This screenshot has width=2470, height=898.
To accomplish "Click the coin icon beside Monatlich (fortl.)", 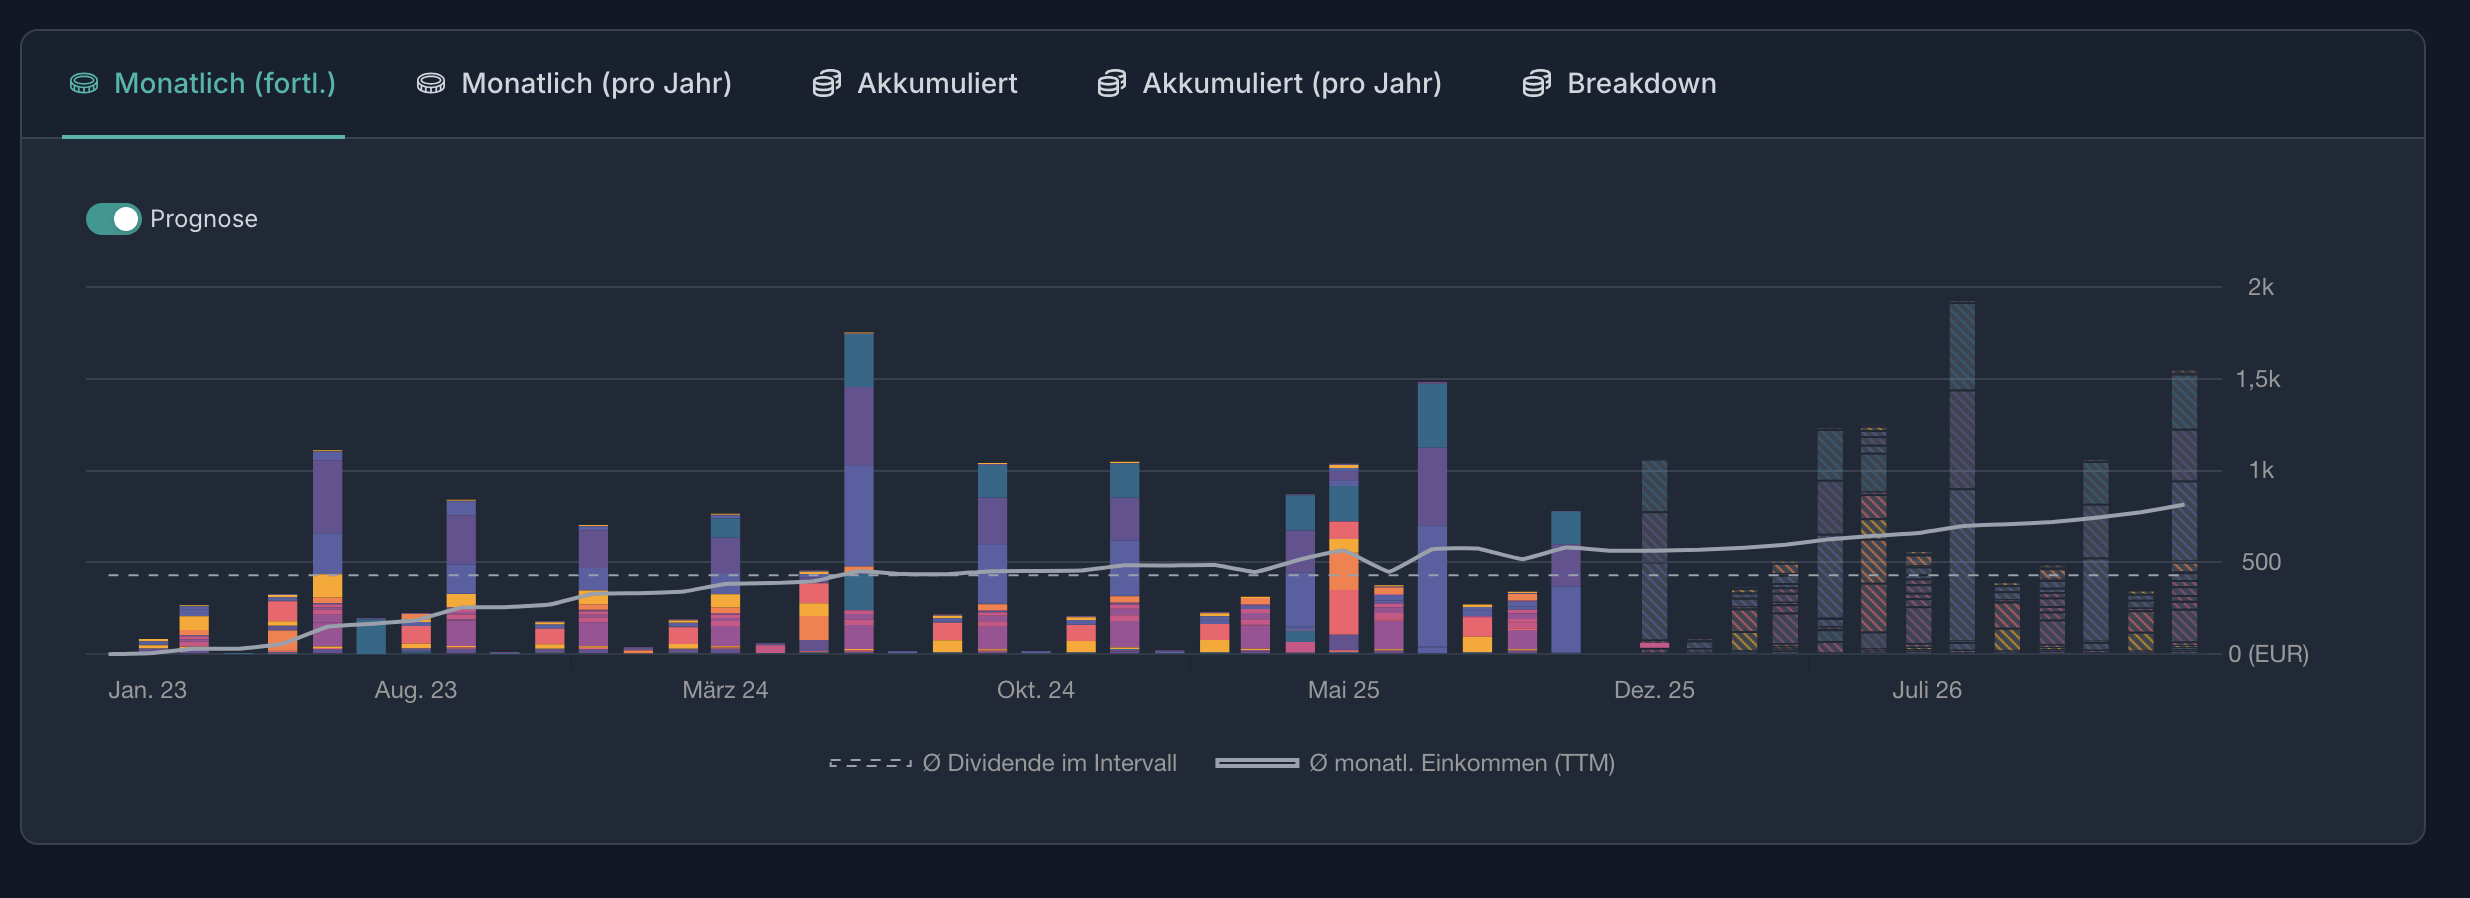I will pos(84,84).
